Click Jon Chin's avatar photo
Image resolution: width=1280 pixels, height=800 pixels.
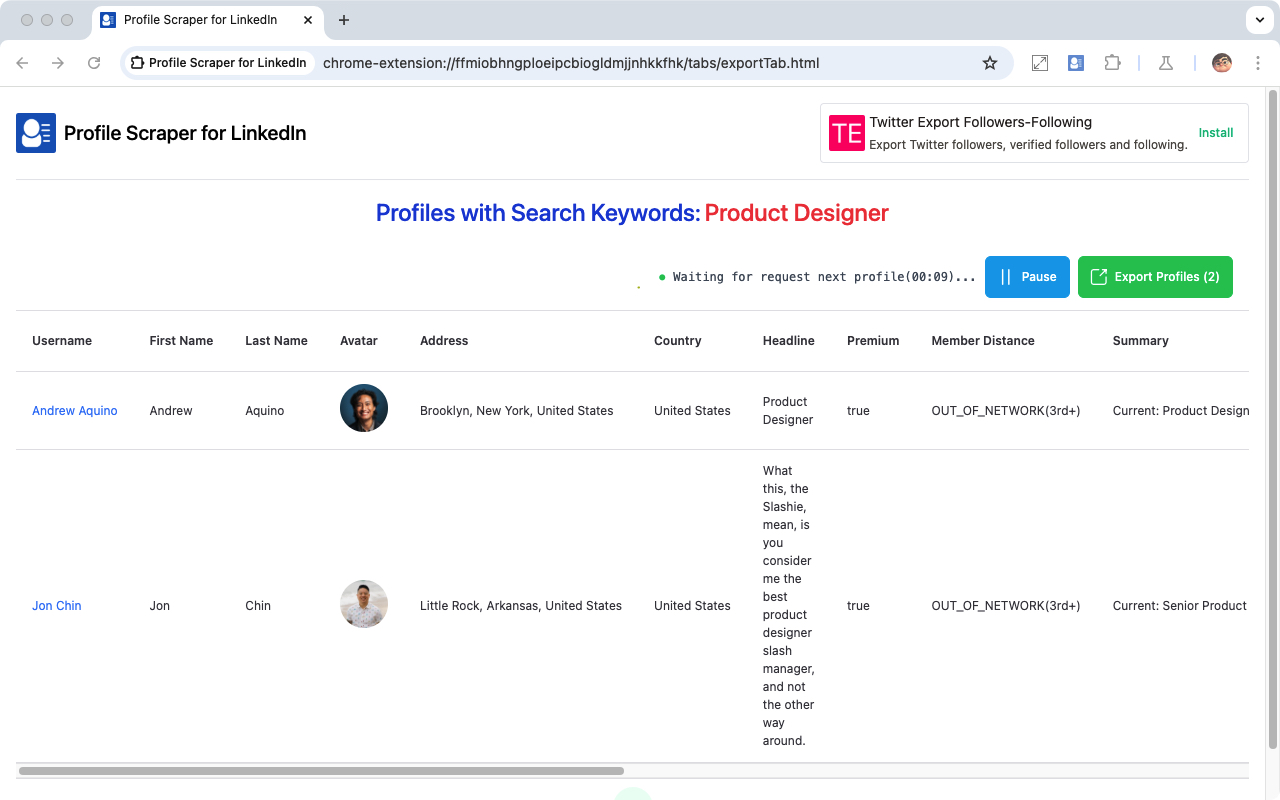point(364,604)
